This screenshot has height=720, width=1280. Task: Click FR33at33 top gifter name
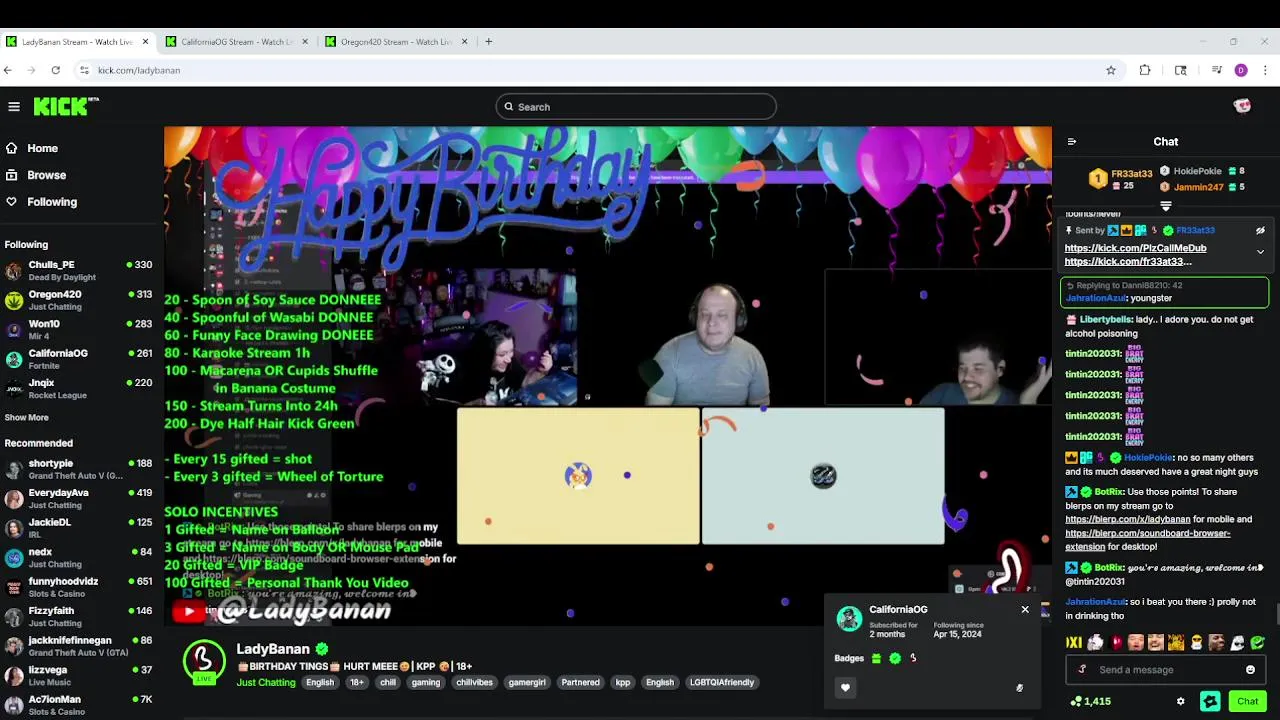1132,174
